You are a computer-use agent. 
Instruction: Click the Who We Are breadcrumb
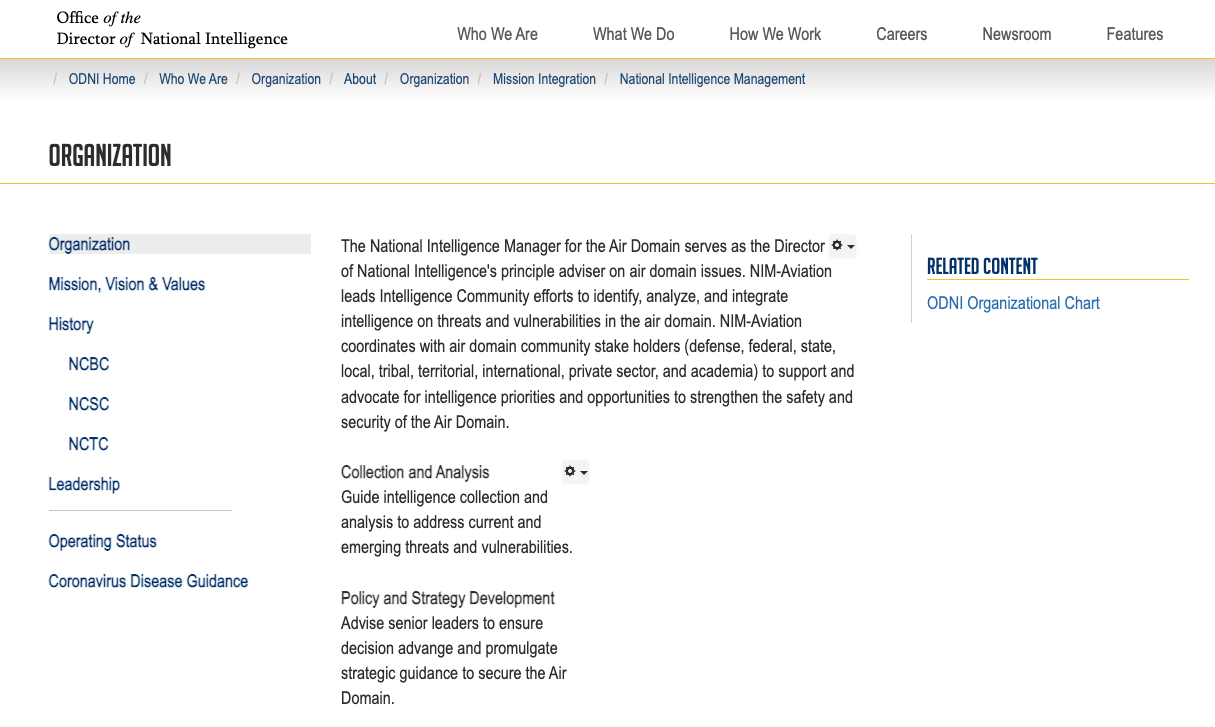193,79
